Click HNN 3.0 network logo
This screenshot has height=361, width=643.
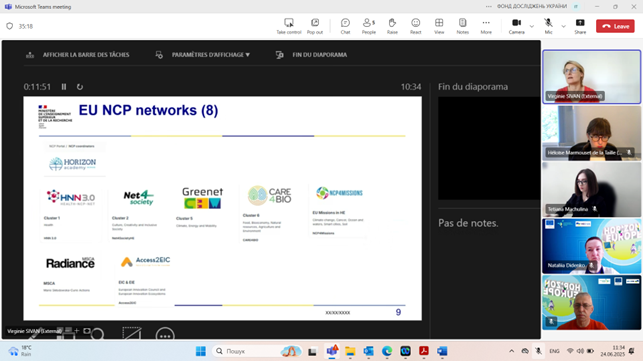(71, 197)
